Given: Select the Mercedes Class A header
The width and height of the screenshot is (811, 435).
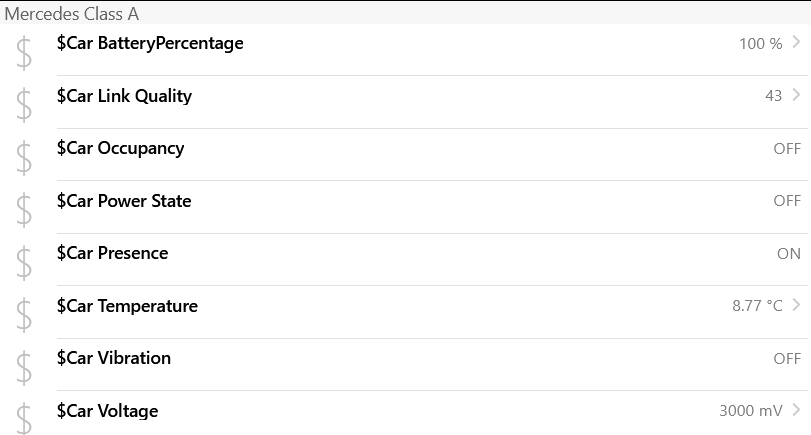Looking at the screenshot, I should 72,14.
